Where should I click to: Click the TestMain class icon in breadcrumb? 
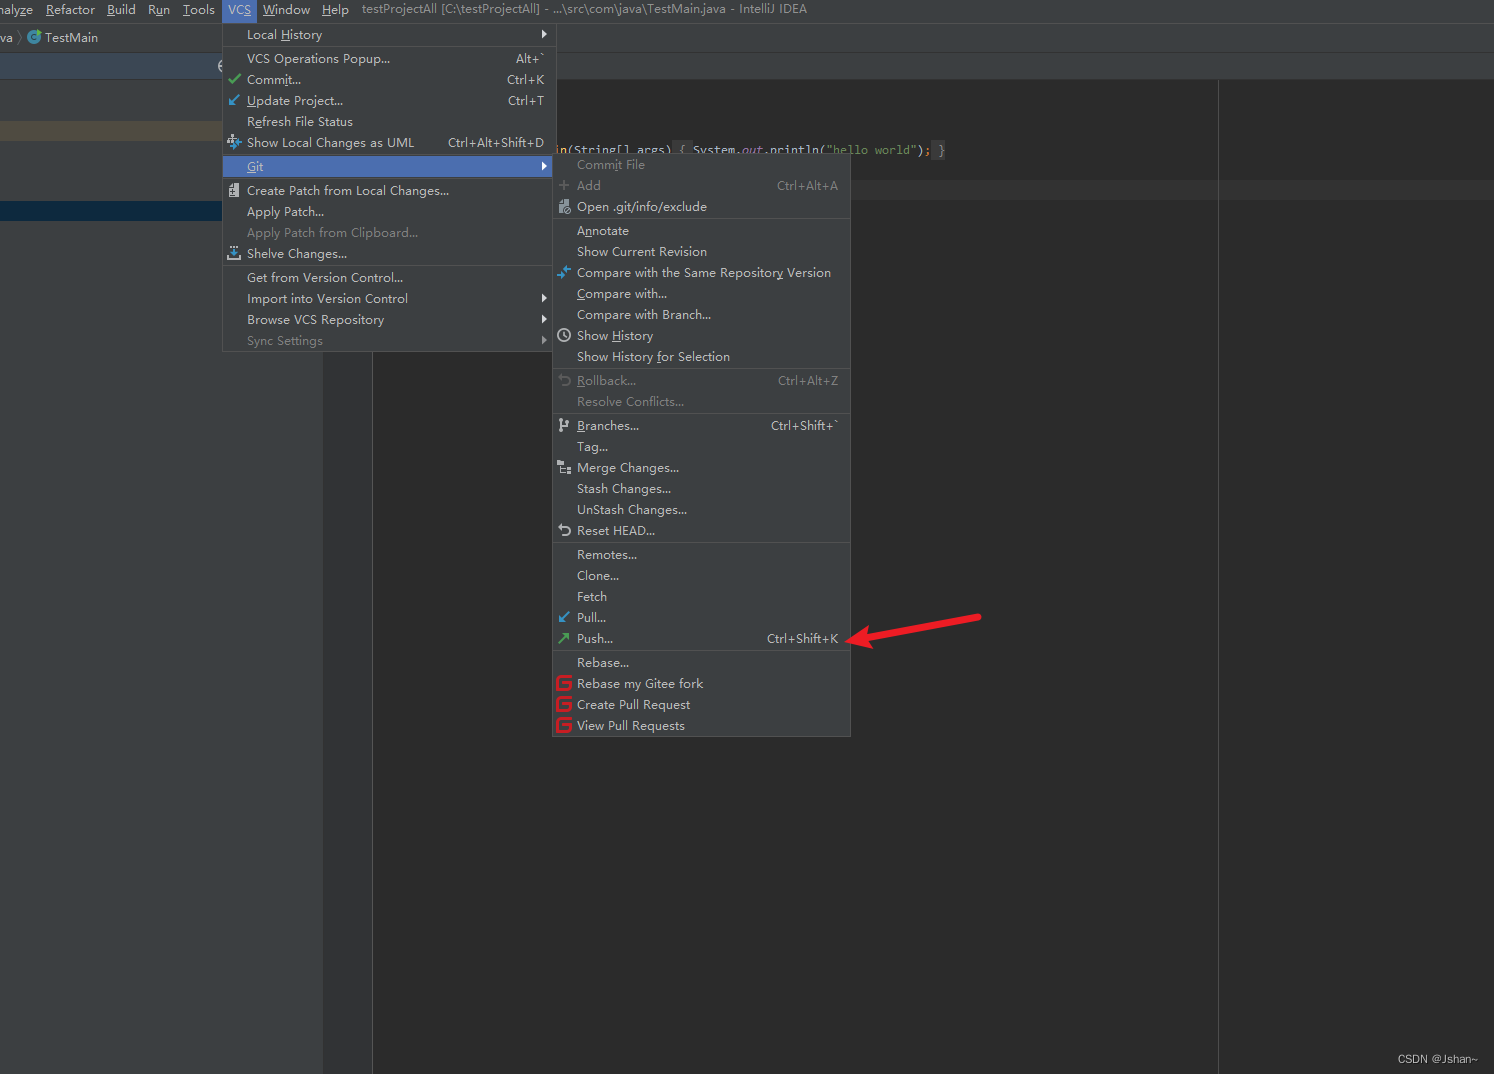(34, 37)
